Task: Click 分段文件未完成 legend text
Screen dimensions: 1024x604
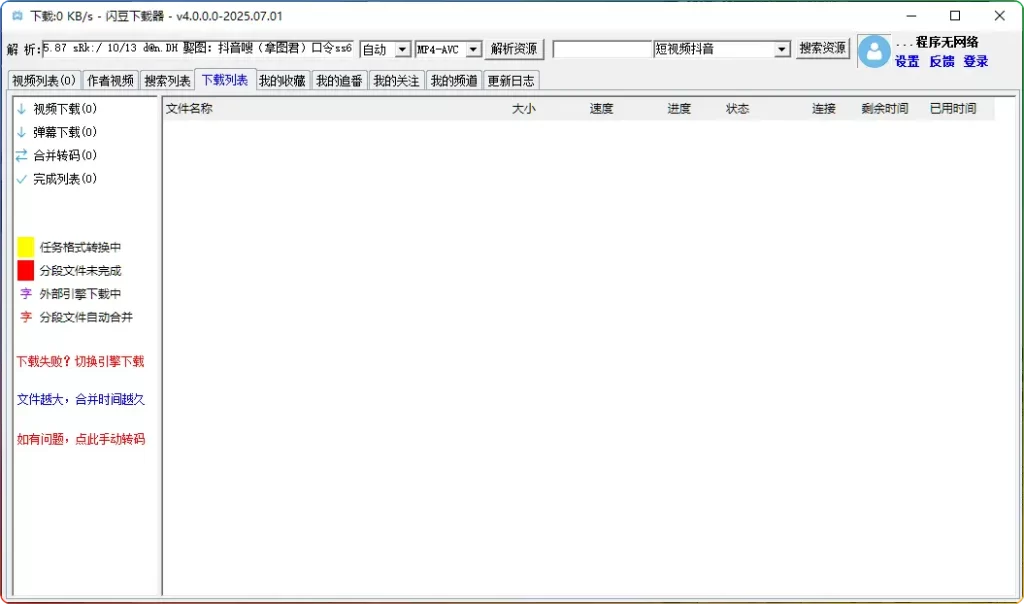Action: pyautogui.click(x=80, y=271)
